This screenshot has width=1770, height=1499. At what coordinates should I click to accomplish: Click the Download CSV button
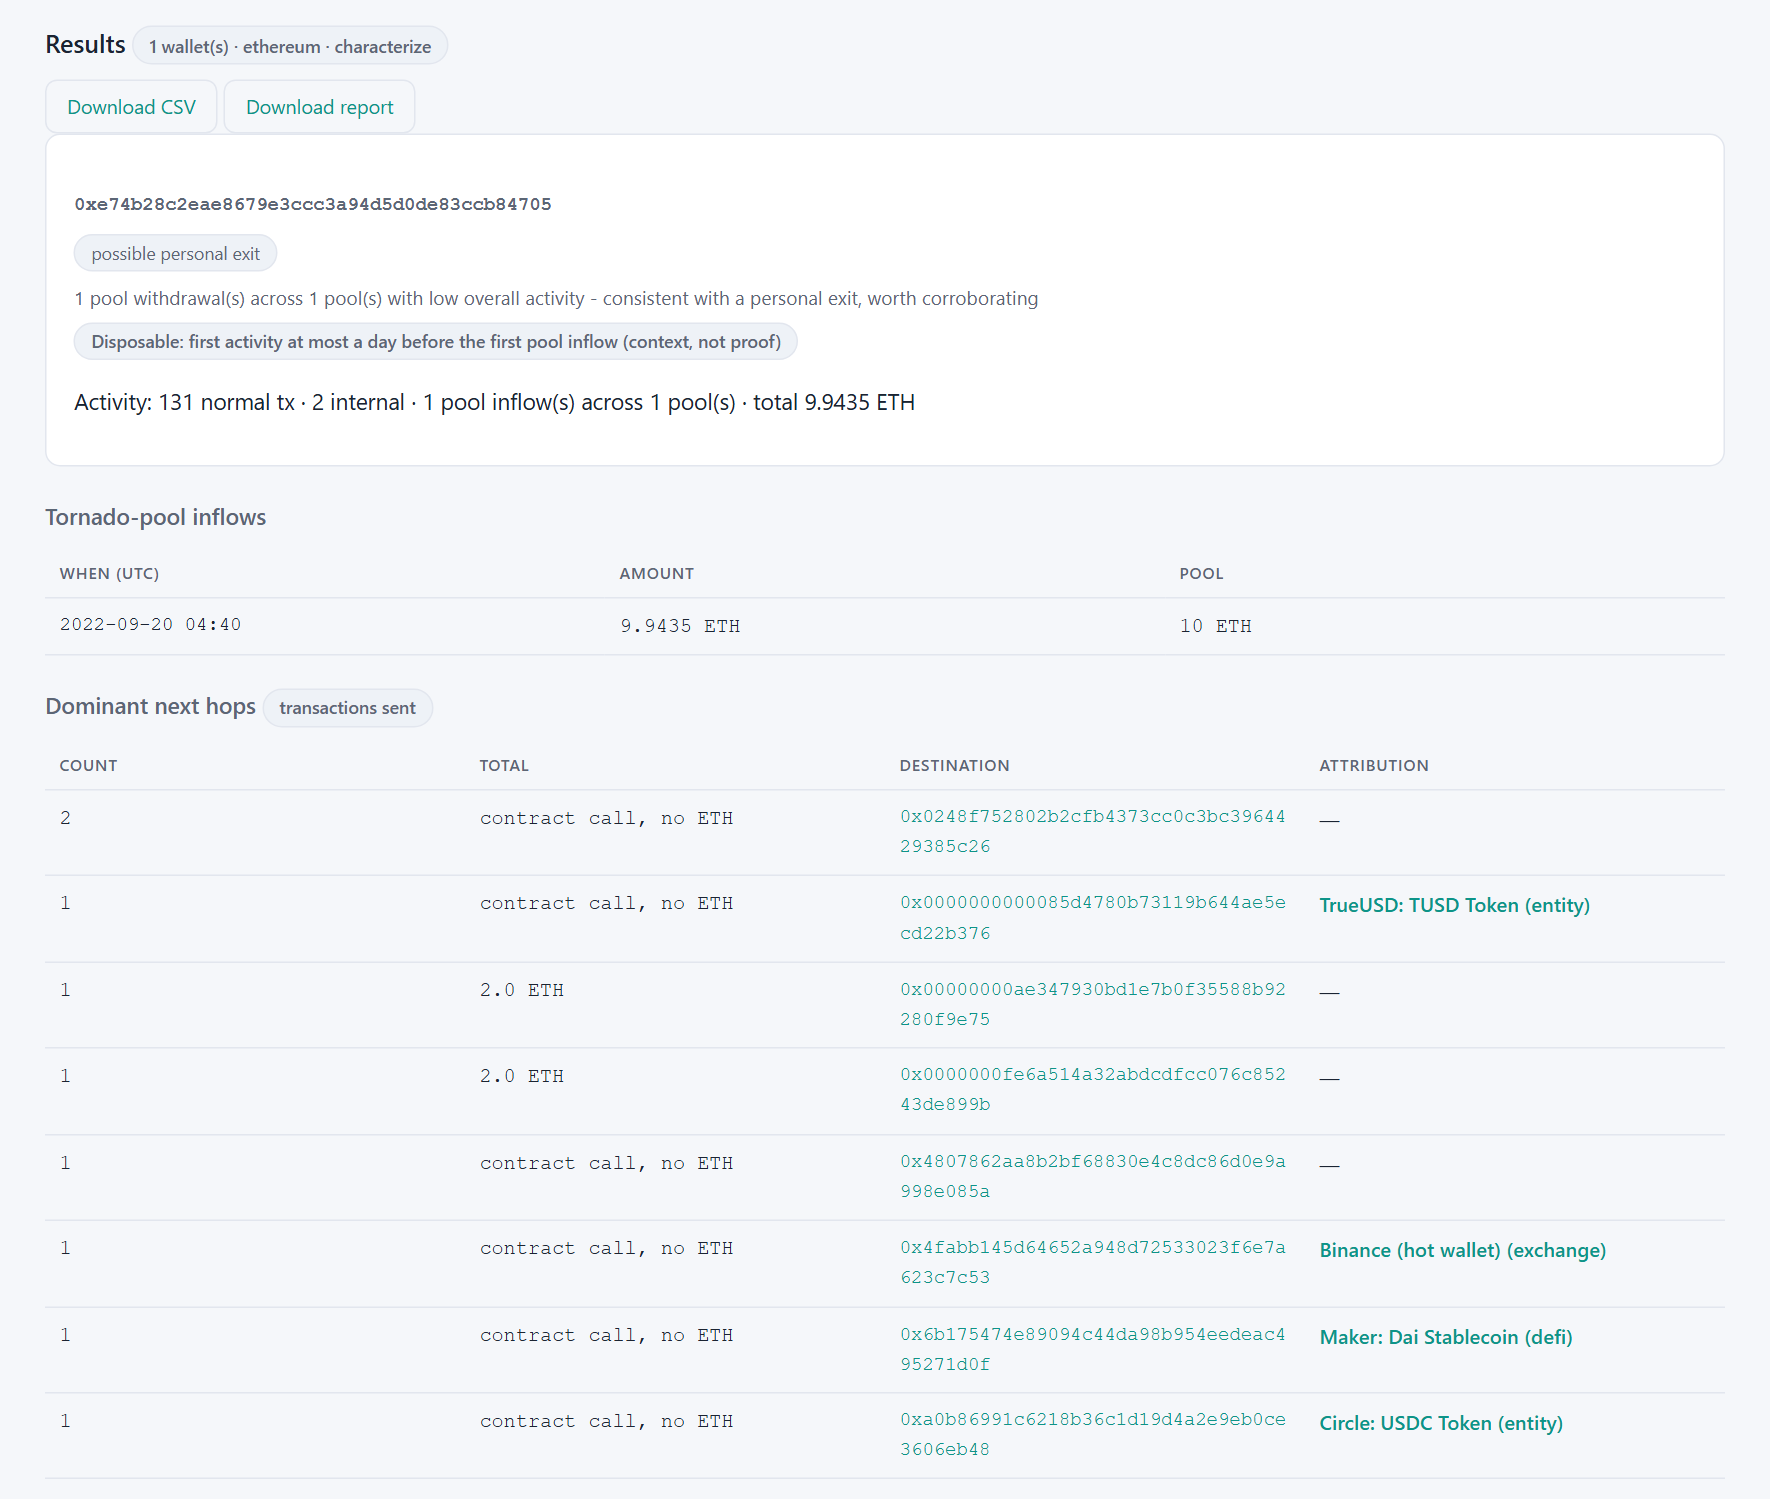tap(131, 107)
